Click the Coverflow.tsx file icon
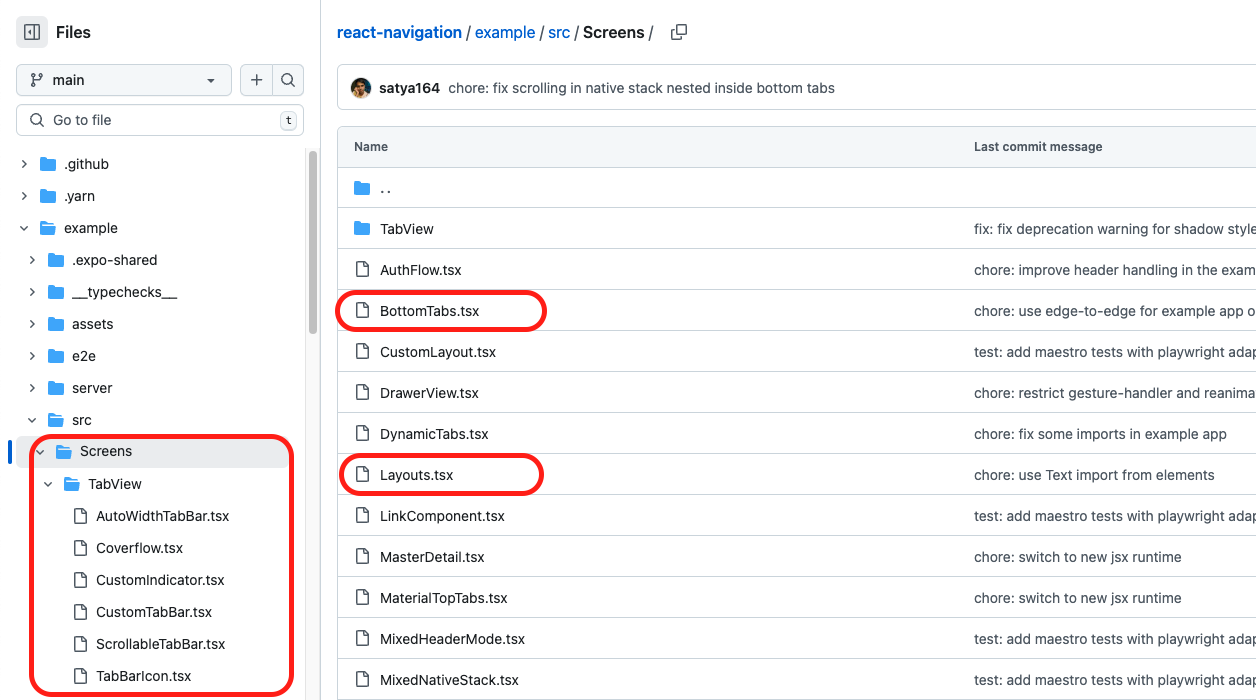Viewport: 1256px width, 700px height. (80, 548)
